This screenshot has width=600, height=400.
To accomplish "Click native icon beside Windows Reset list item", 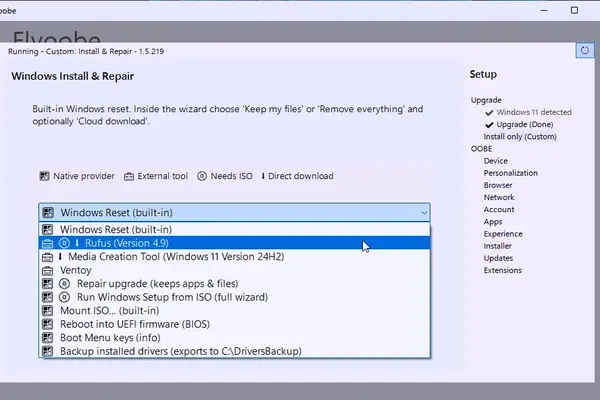I will coord(47,229).
